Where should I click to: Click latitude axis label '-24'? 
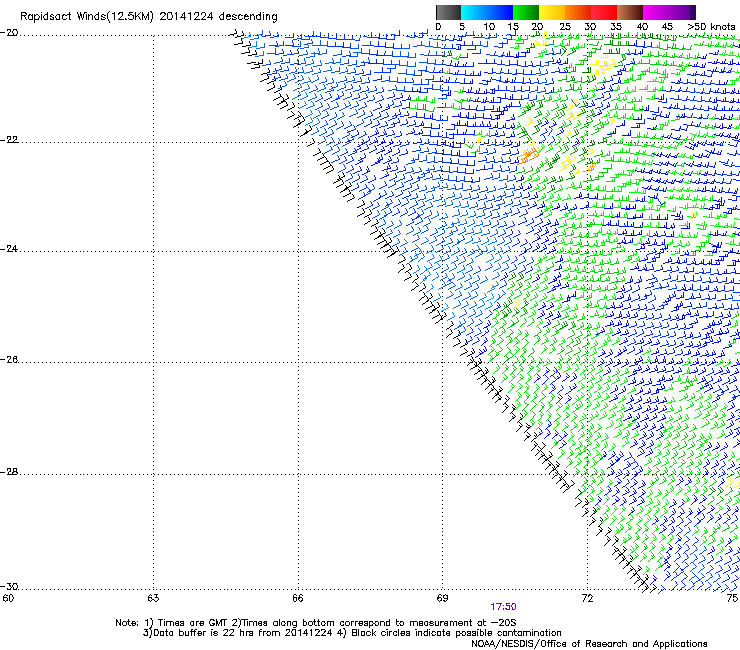(x=9, y=248)
